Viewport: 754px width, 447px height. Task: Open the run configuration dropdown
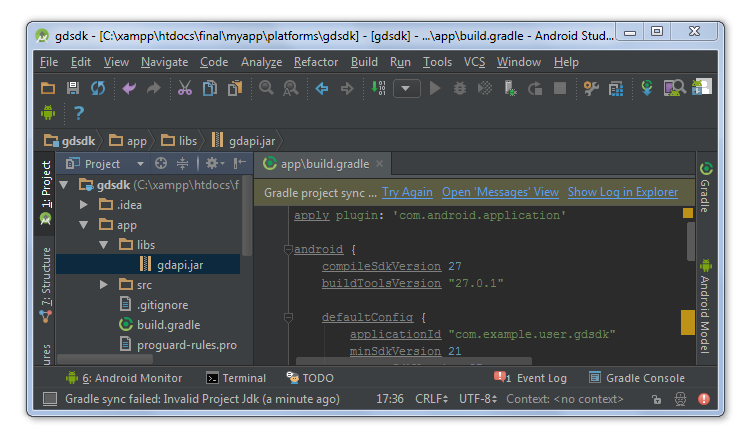pyautogui.click(x=406, y=88)
